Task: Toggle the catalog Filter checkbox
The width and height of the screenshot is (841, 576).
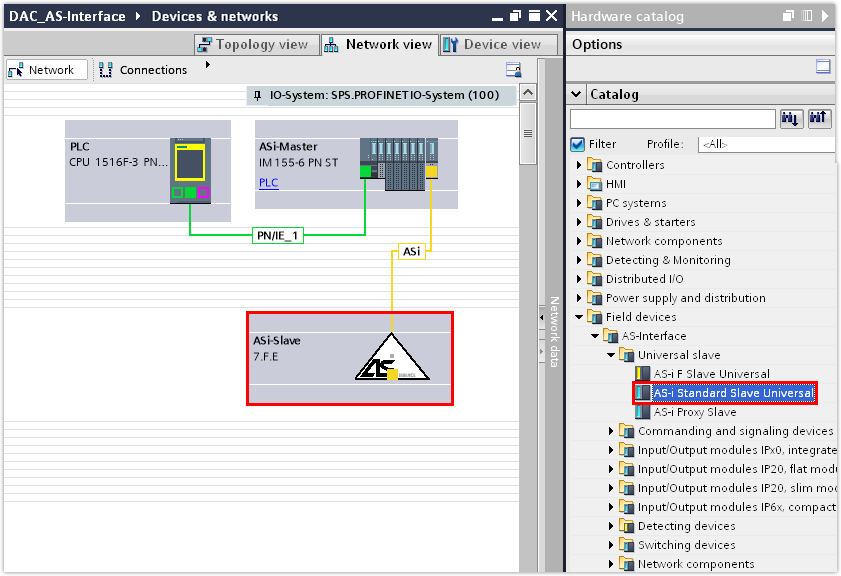Action: (x=577, y=144)
